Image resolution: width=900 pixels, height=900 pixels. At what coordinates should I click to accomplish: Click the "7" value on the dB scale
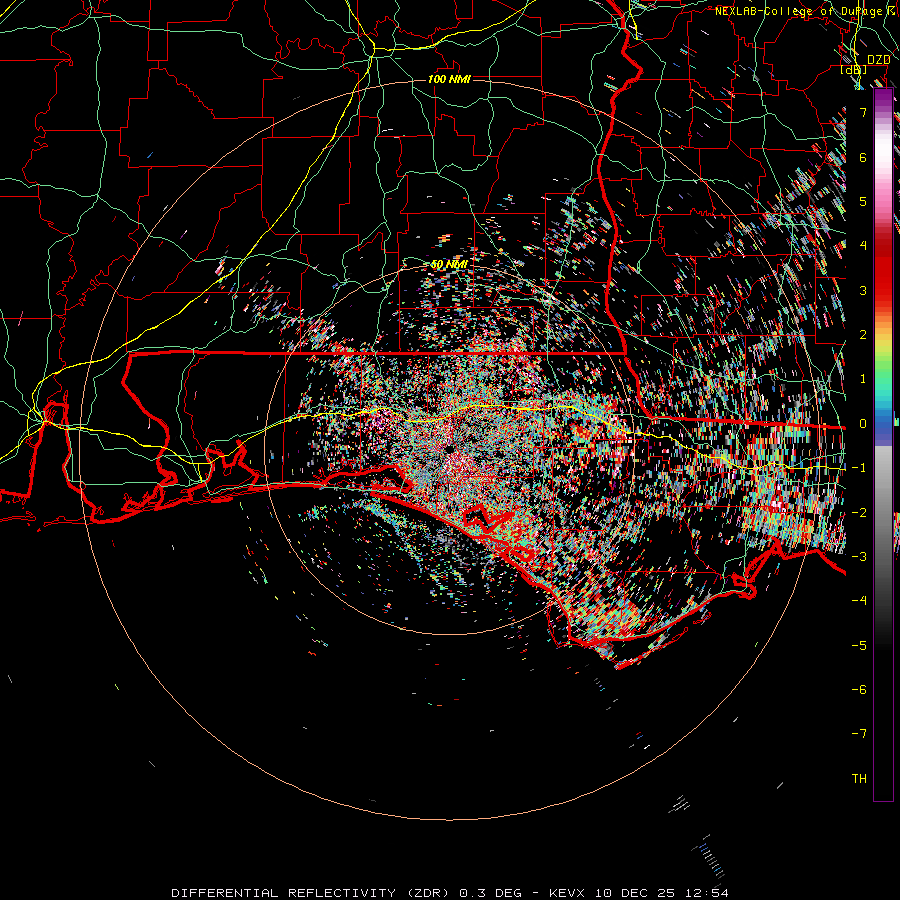(x=863, y=112)
